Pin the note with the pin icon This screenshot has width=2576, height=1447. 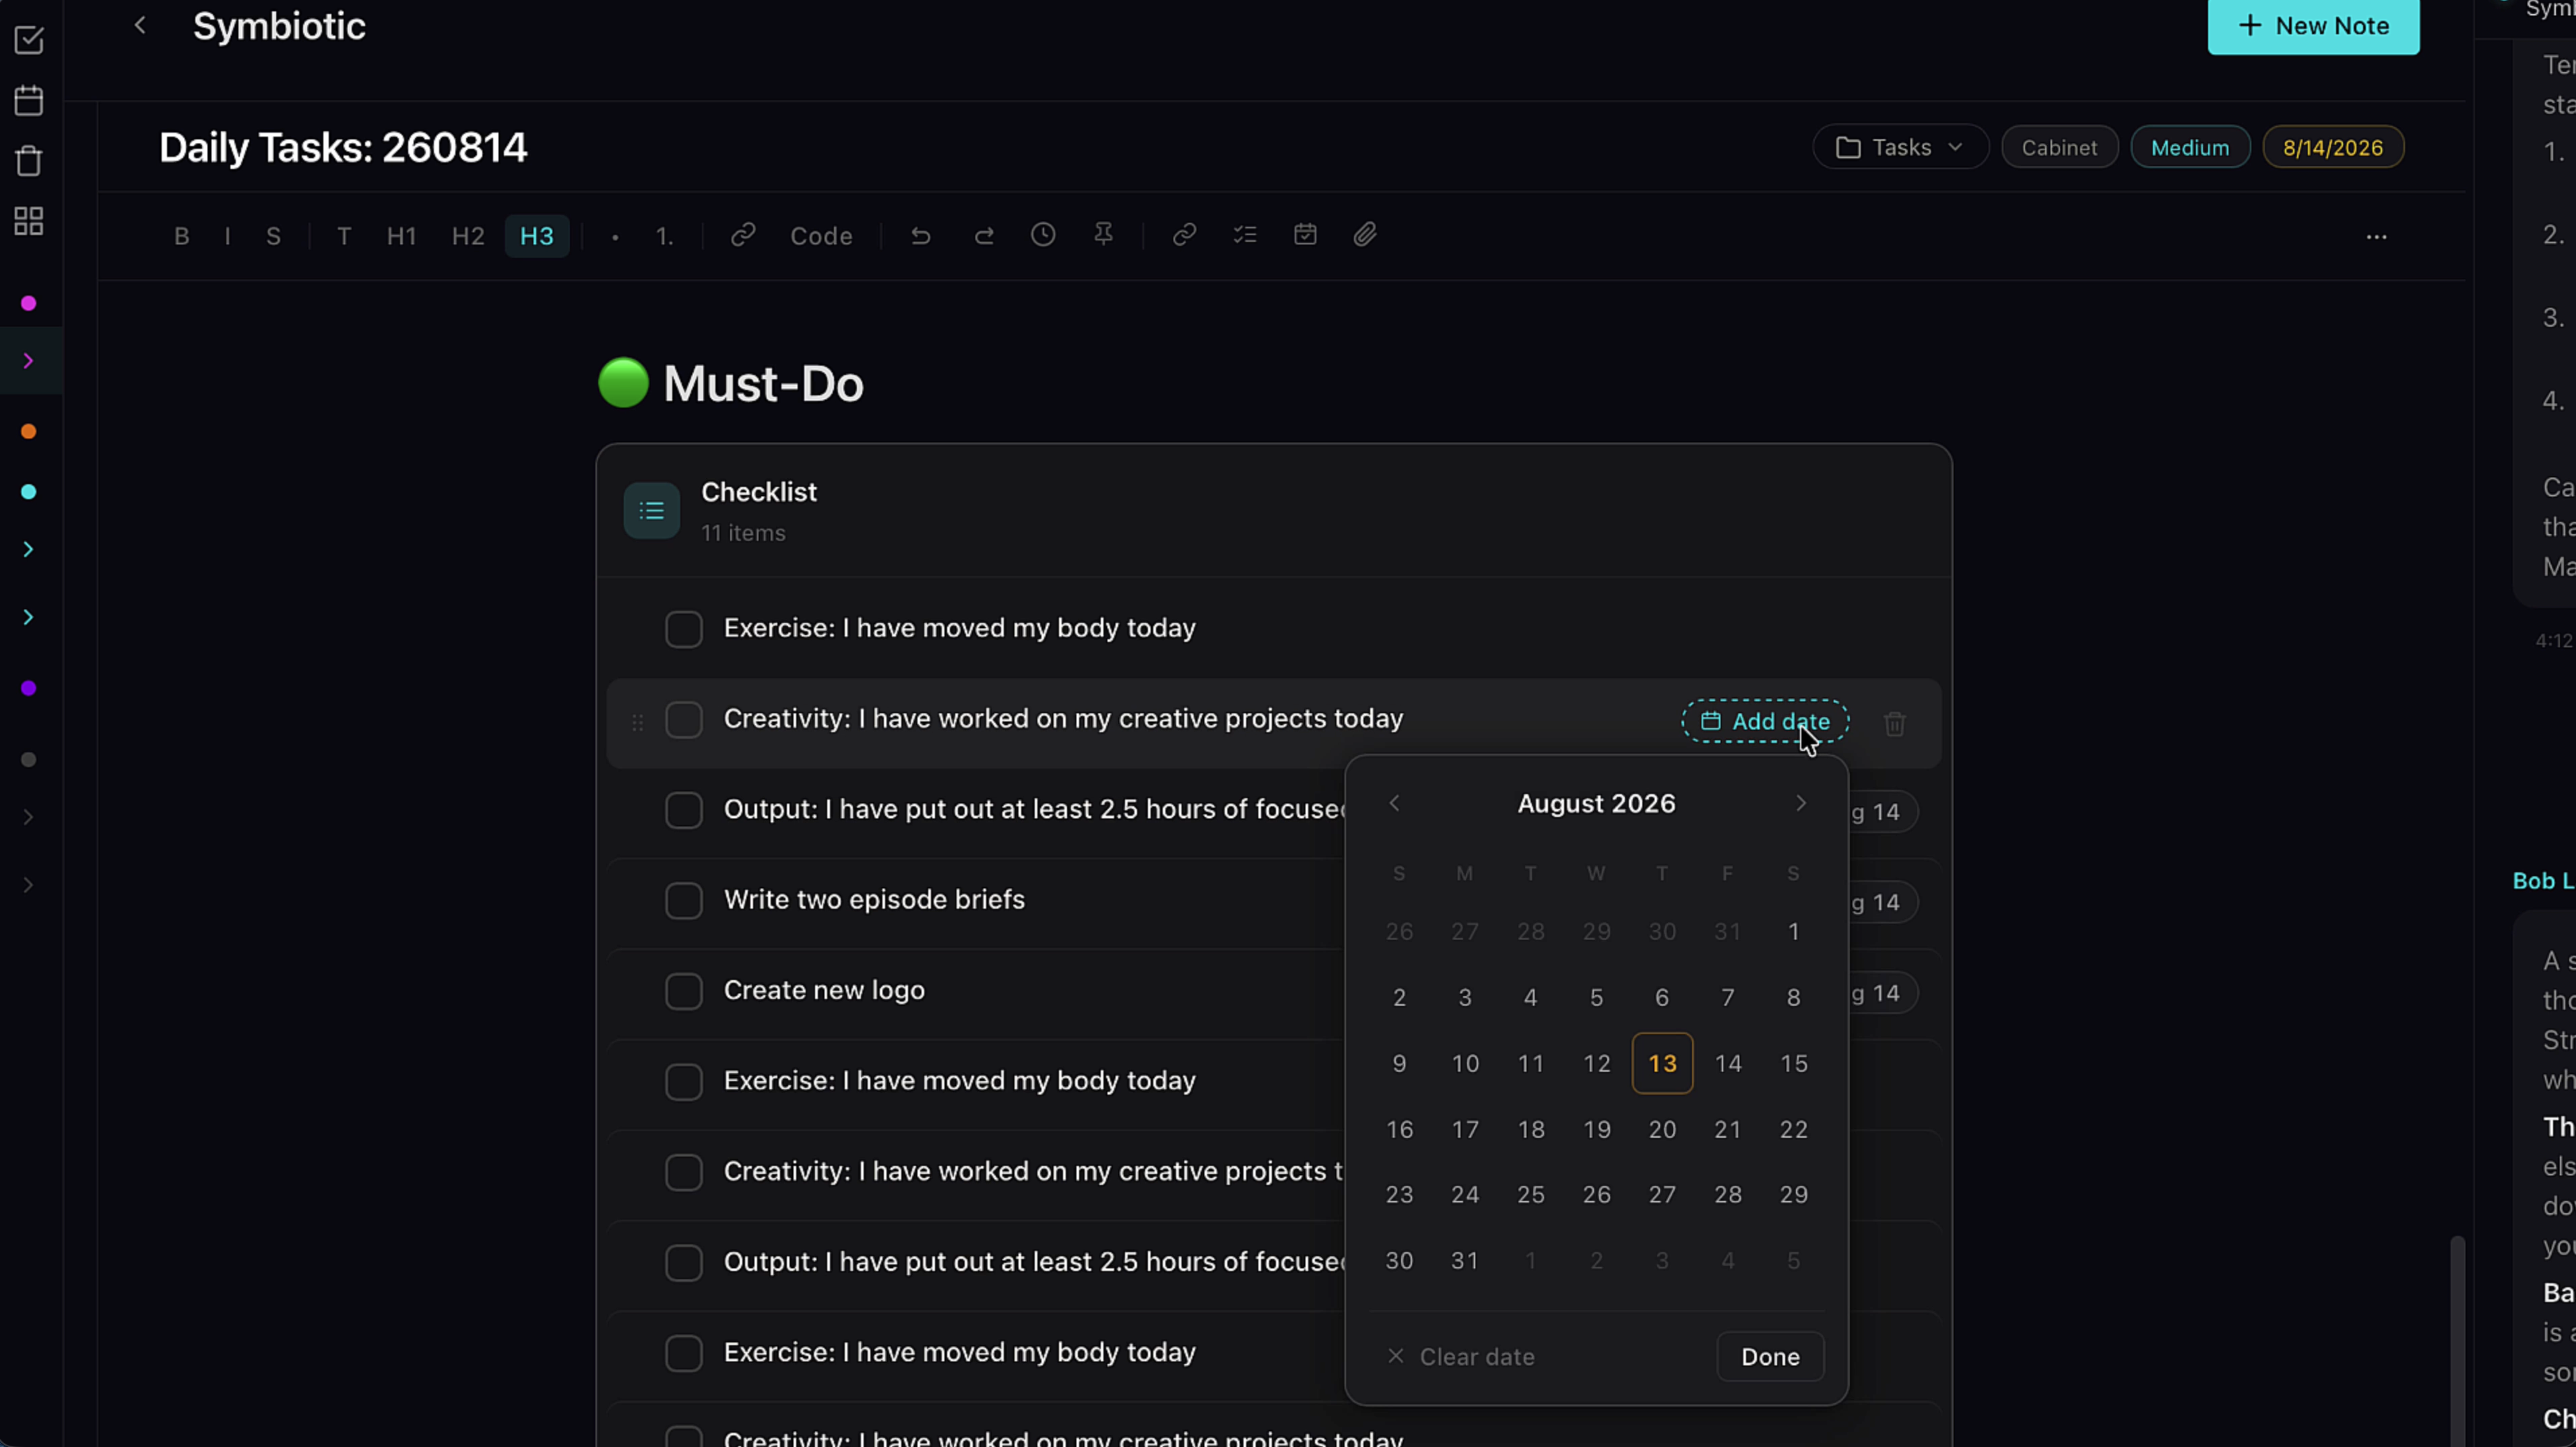click(1103, 234)
